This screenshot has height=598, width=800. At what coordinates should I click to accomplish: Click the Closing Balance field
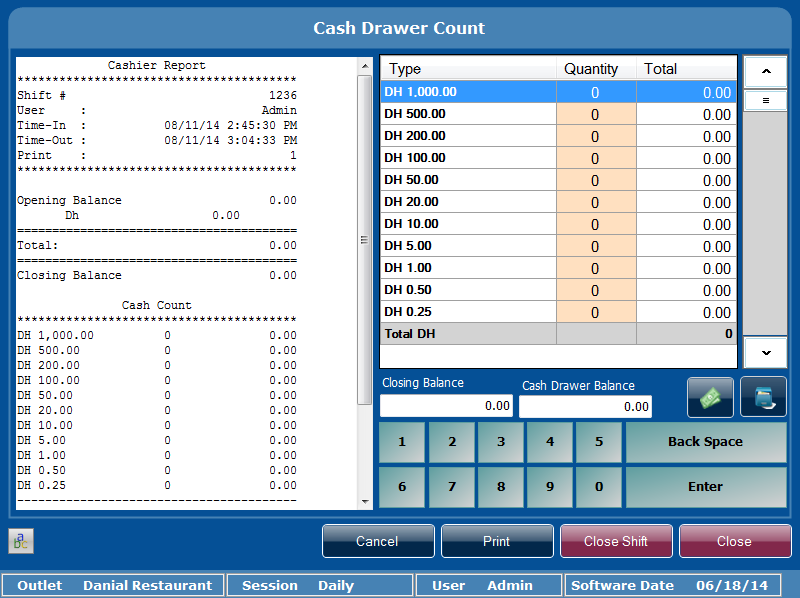446,406
